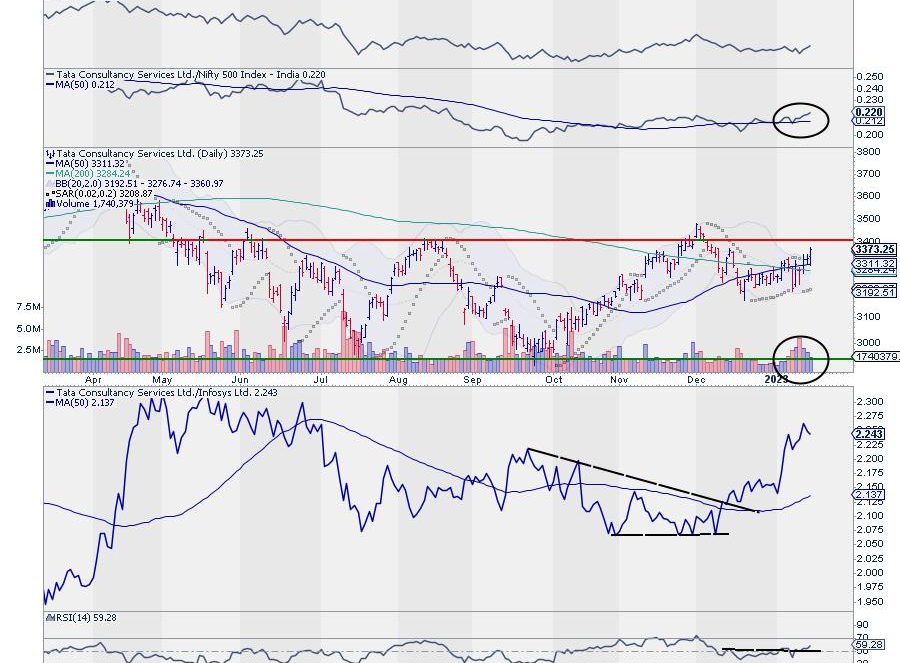
Task: Click the 3100 price axis label
Action: [868, 316]
